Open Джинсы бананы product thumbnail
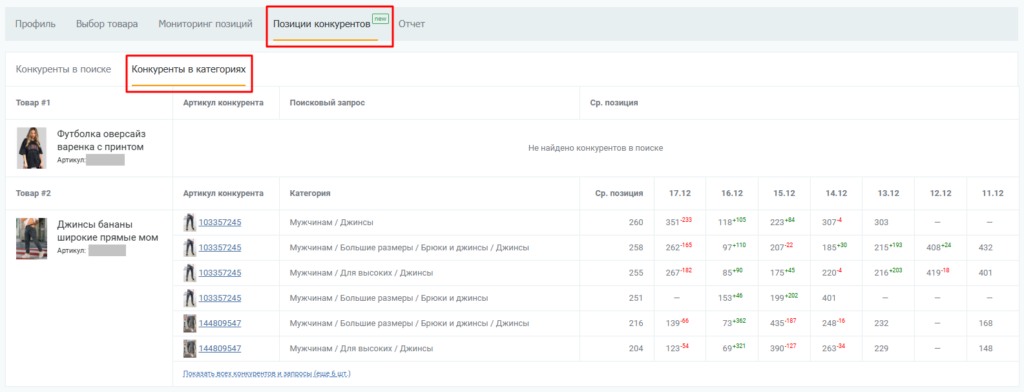1024x392 pixels. pyautogui.click(x=31, y=238)
